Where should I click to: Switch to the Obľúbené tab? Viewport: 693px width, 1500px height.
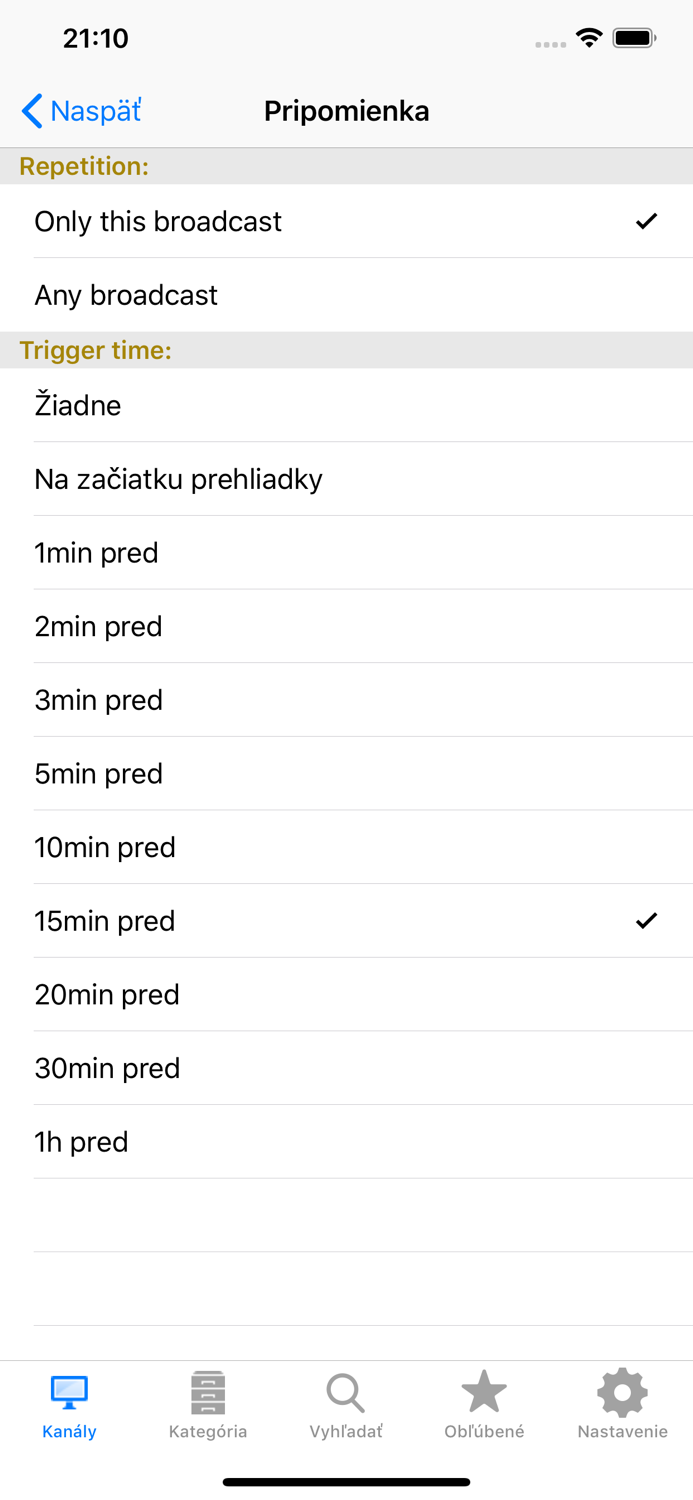pos(483,1405)
